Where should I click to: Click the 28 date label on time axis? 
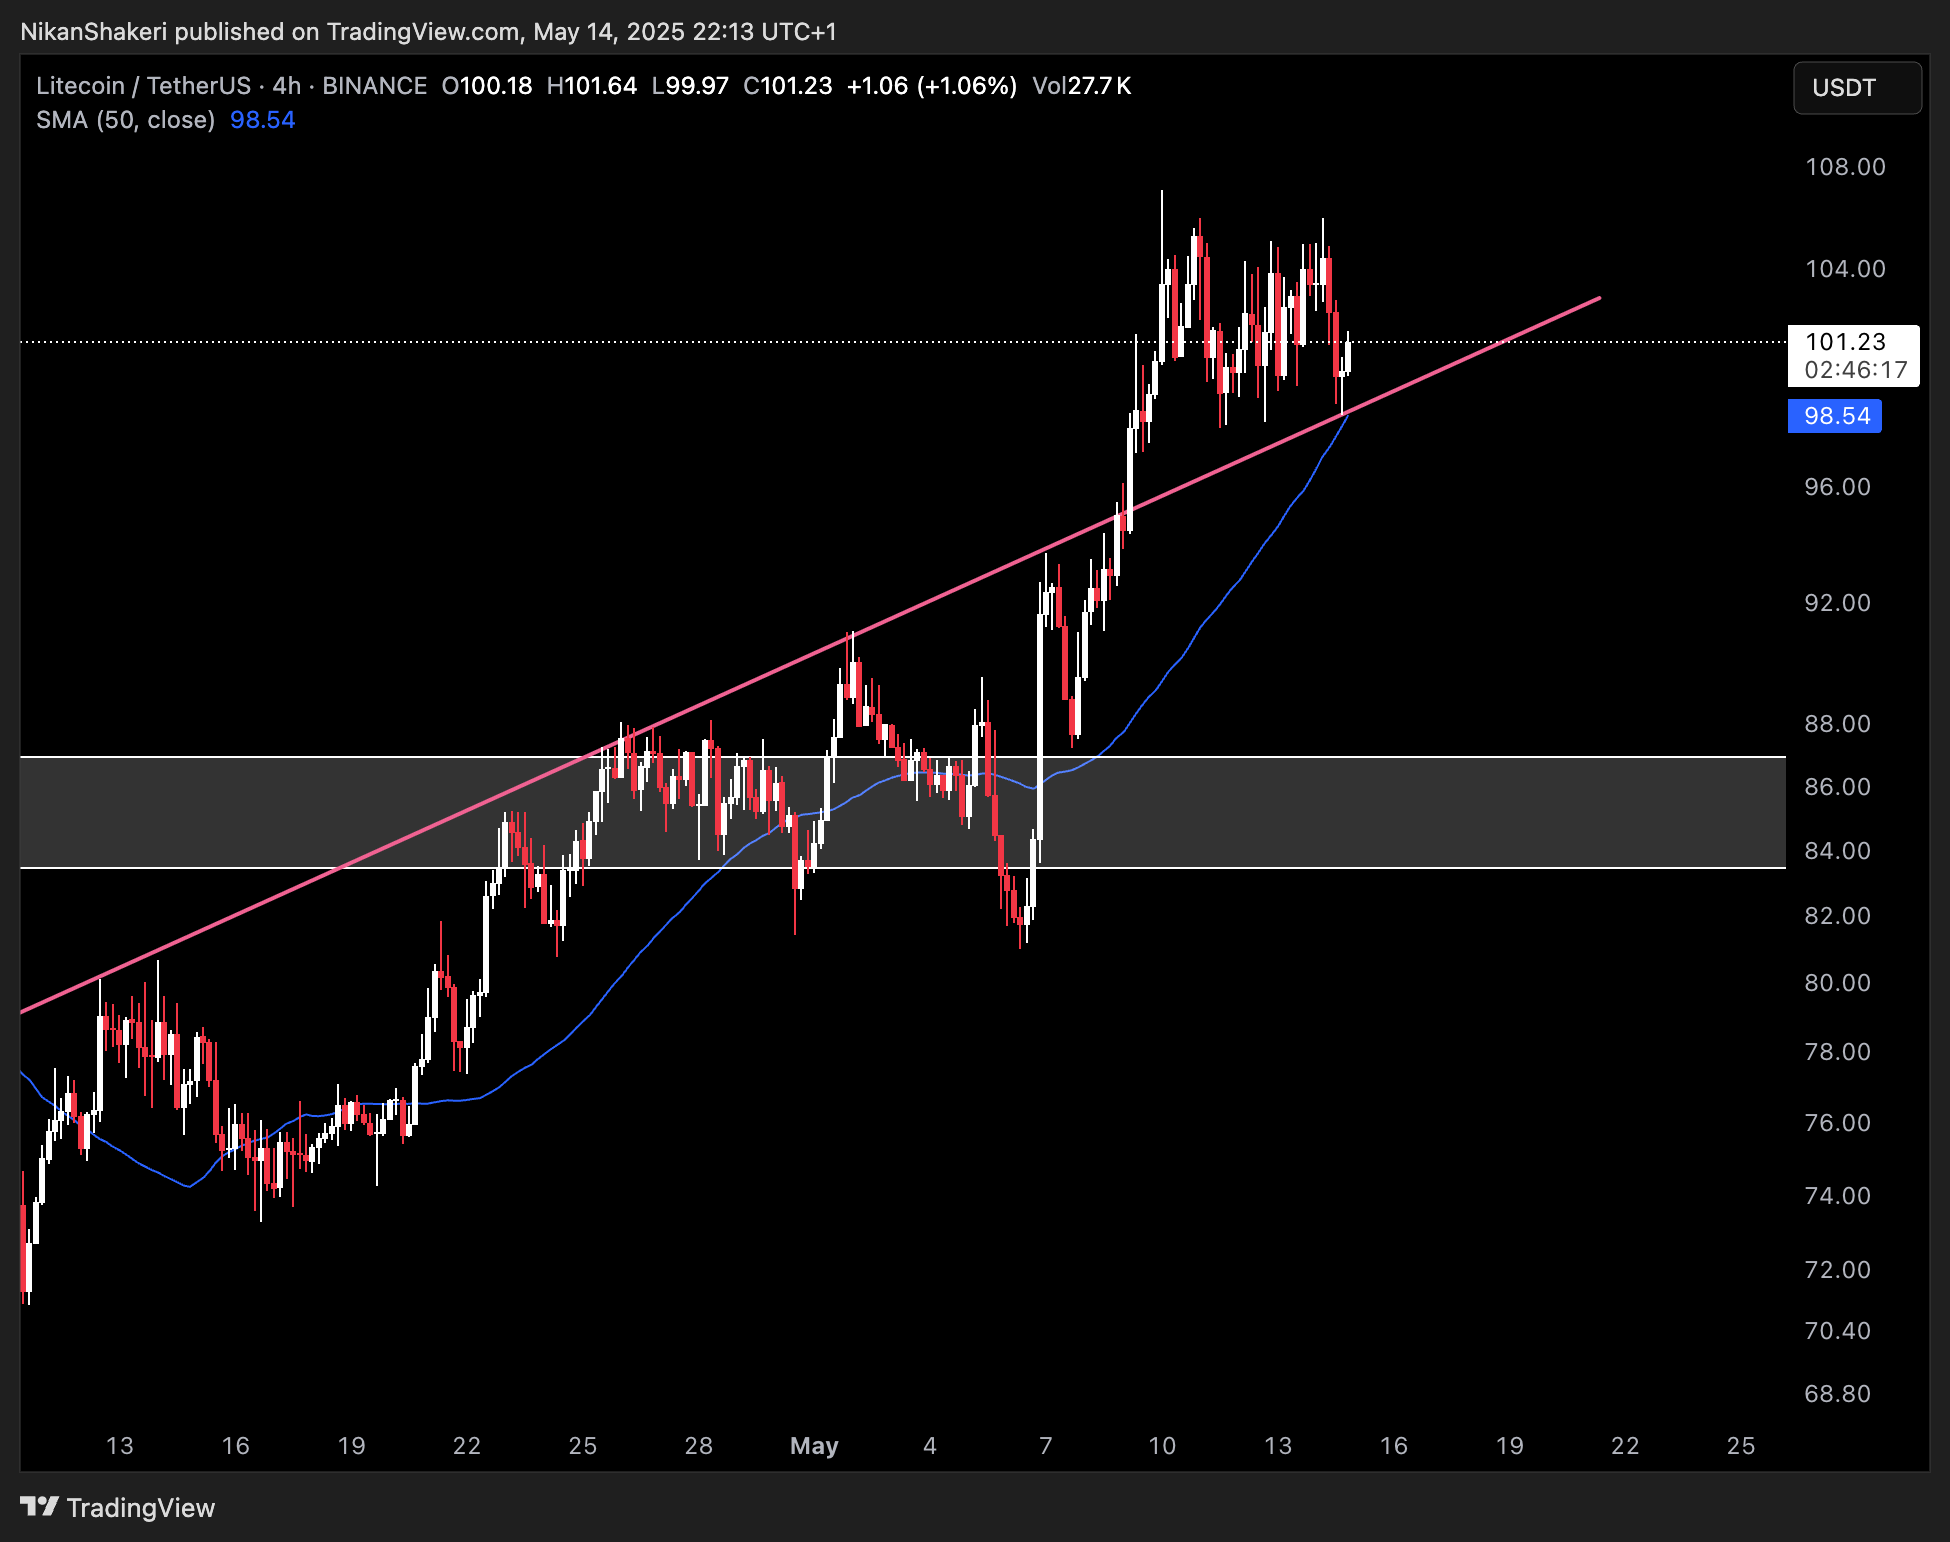(699, 1446)
